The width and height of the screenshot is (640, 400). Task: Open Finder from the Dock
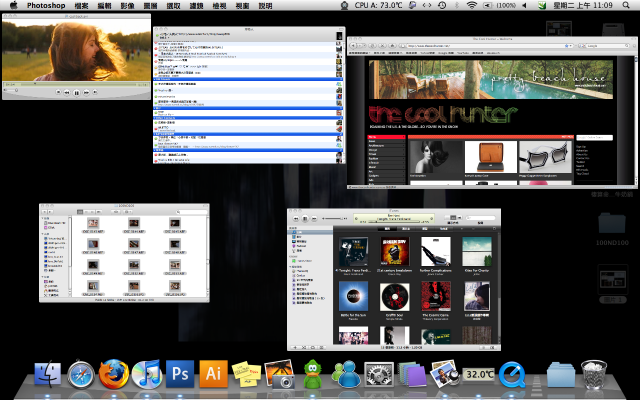pyautogui.click(x=47, y=374)
